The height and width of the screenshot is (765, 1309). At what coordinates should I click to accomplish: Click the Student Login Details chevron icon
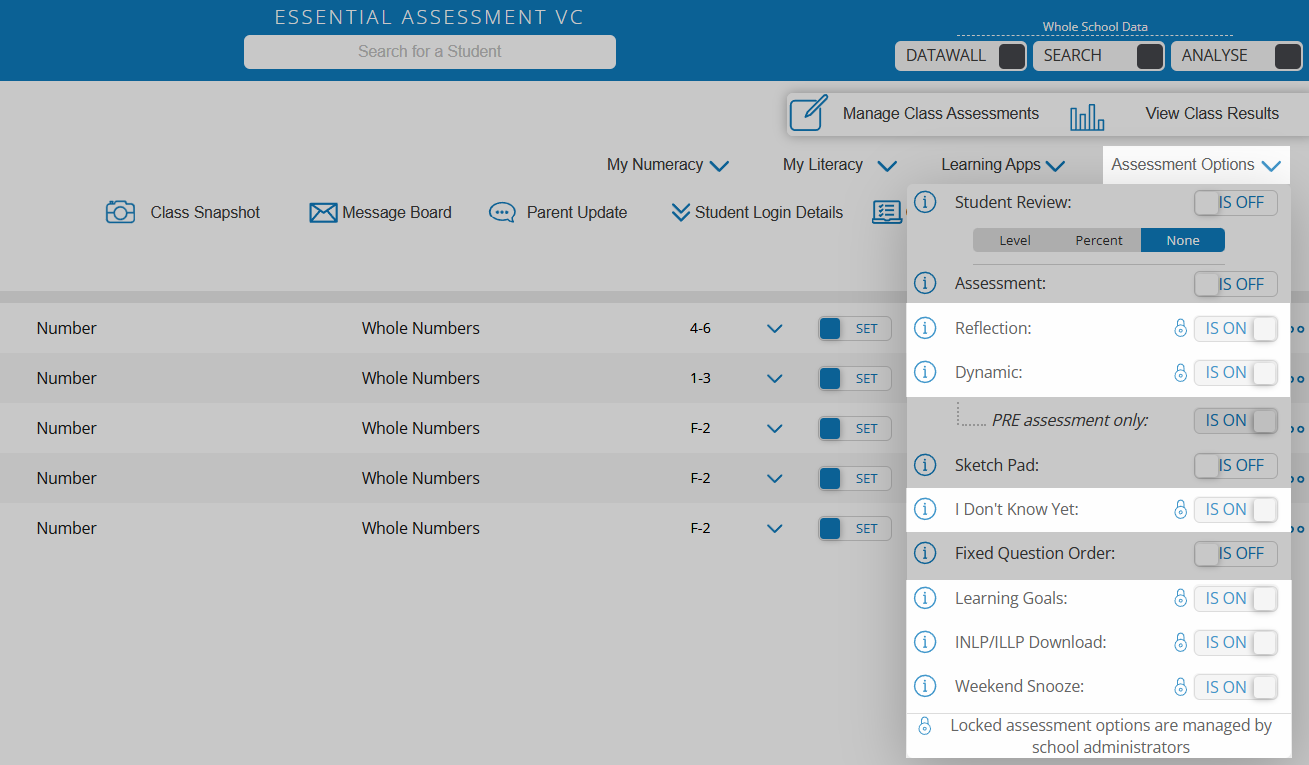tap(681, 212)
